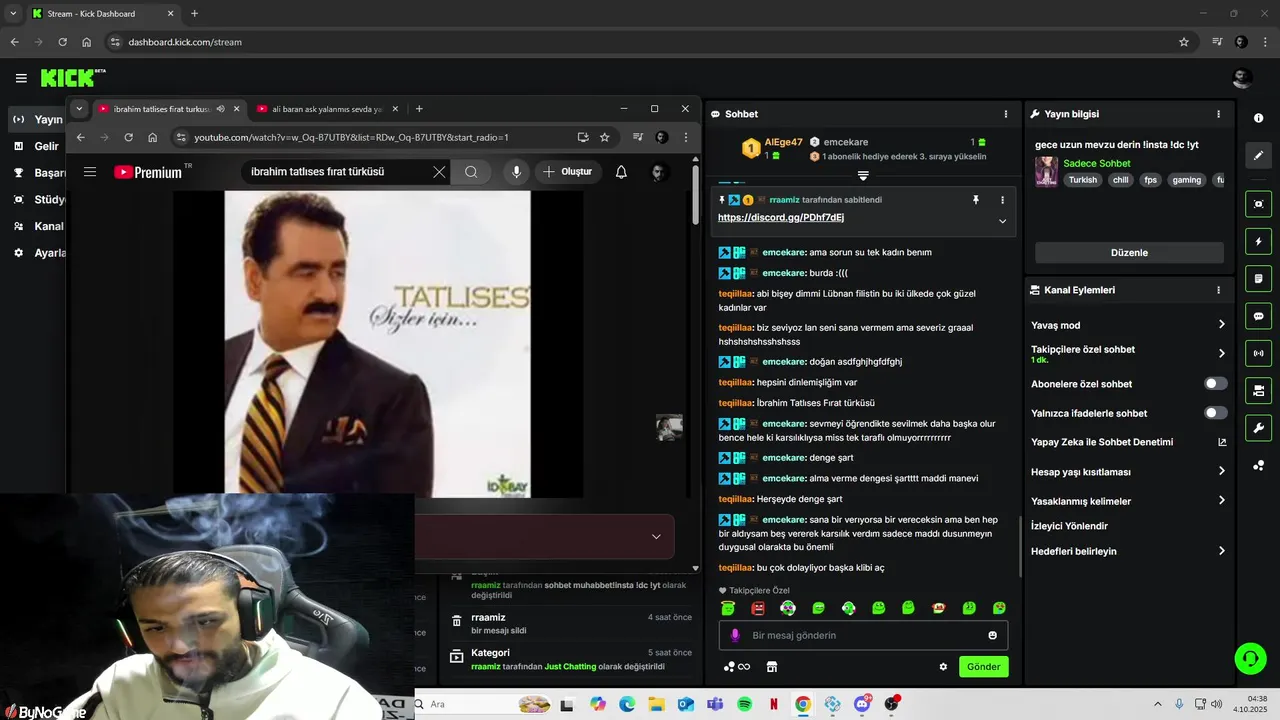The width and height of the screenshot is (1280, 720).
Task: Clear the YouTube search text
Action: (439, 172)
